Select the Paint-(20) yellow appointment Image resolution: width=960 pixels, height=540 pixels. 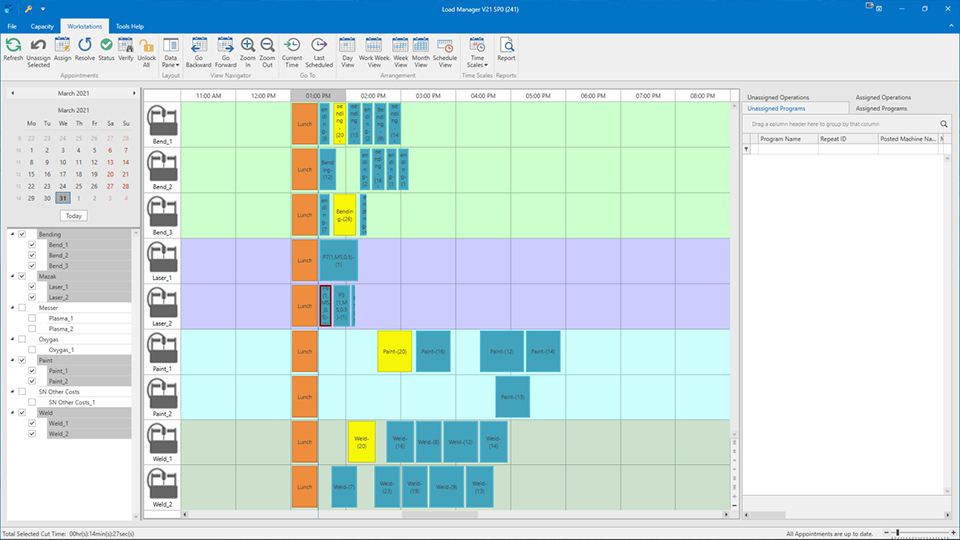pos(394,351)
